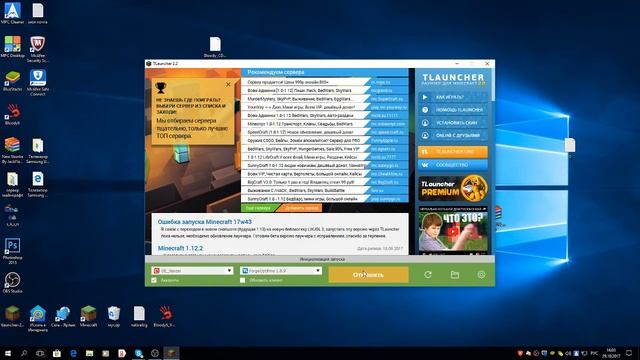Screen dimensions: 640x360
Task: Click the taskbar clock
Action: [x=611, y=353]
